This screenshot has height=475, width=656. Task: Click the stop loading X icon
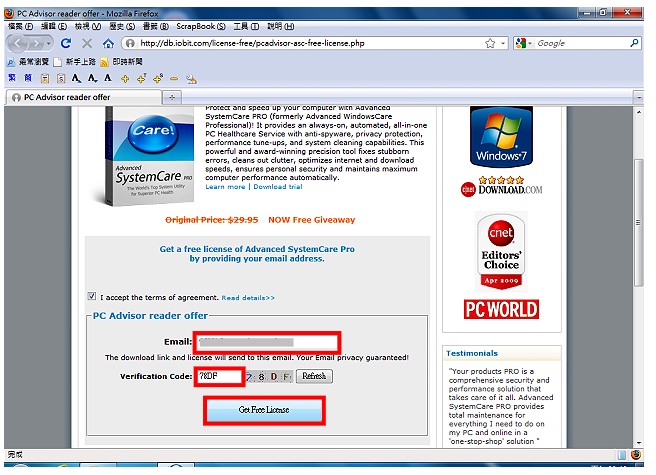(87, 43)
